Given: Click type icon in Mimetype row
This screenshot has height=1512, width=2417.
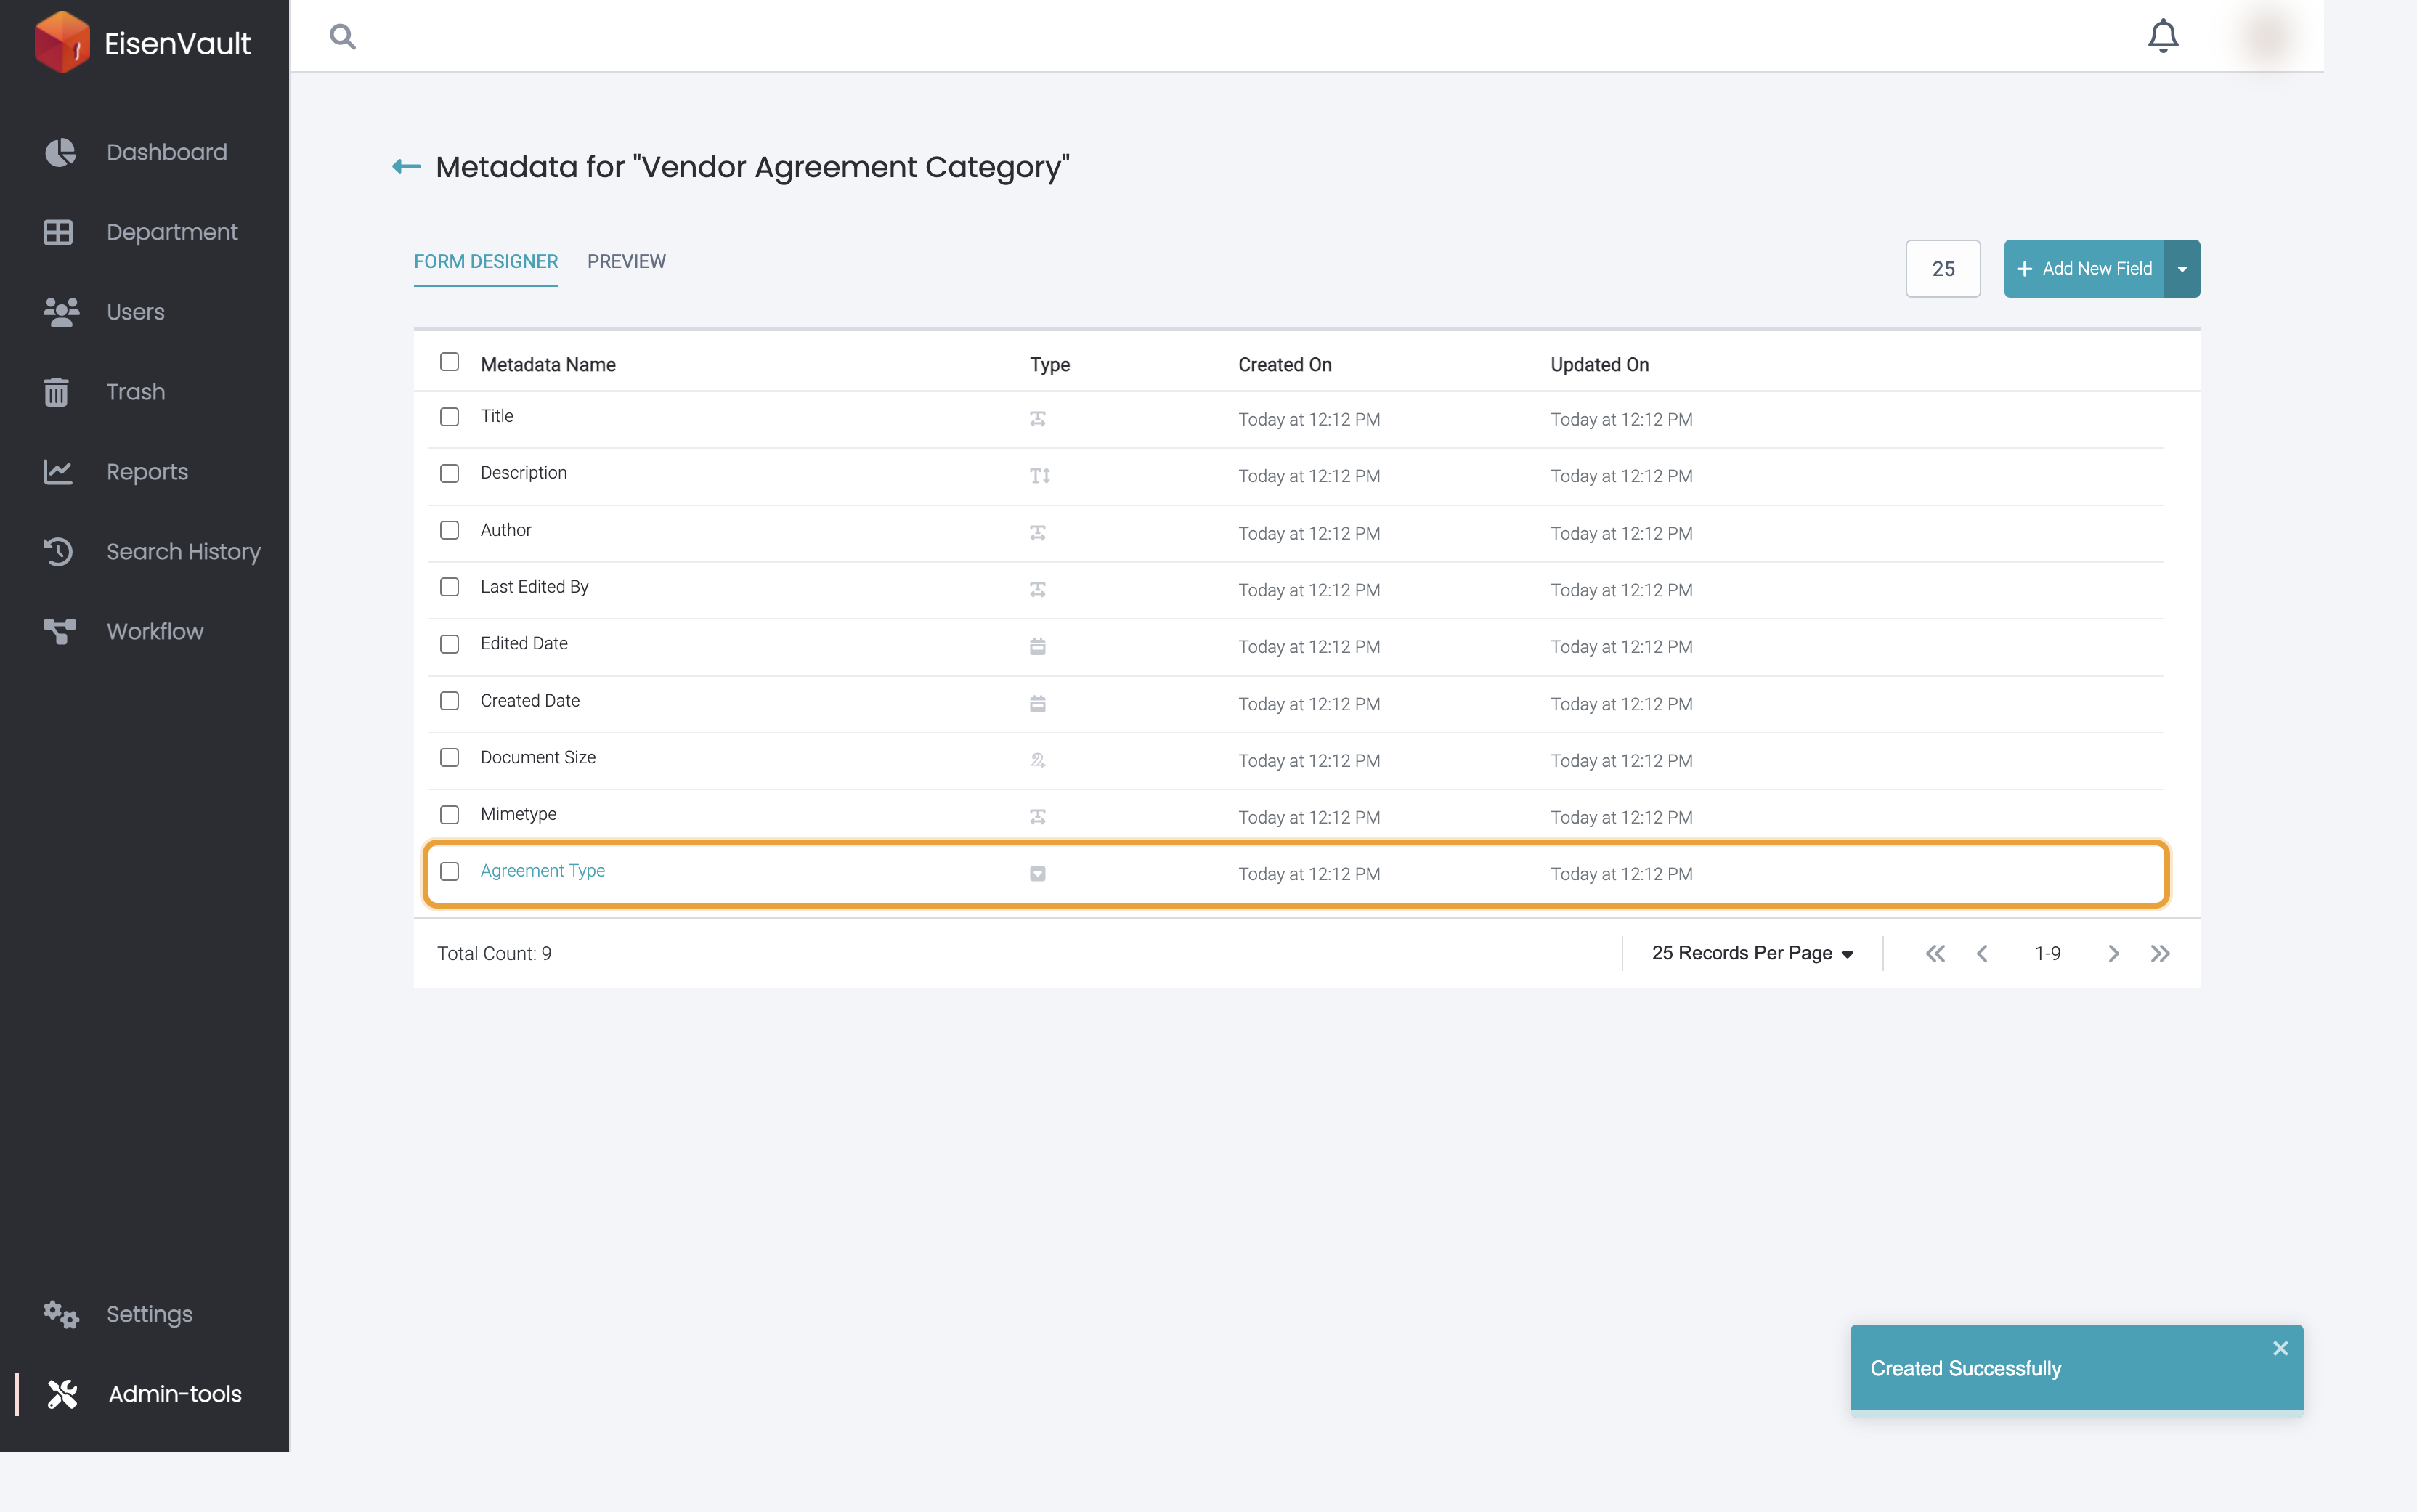Looking at the screenshot, I should click(x=1038, y=817).
